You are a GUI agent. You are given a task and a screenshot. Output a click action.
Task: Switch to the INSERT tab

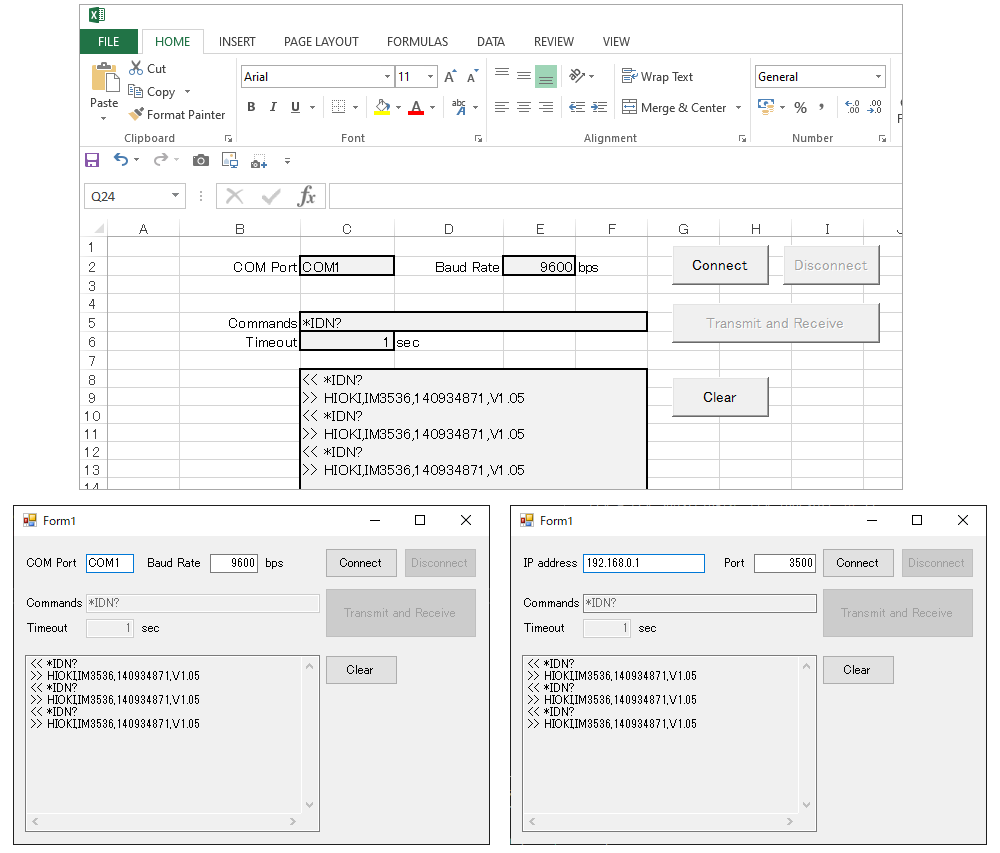click(x=237, y=41)
